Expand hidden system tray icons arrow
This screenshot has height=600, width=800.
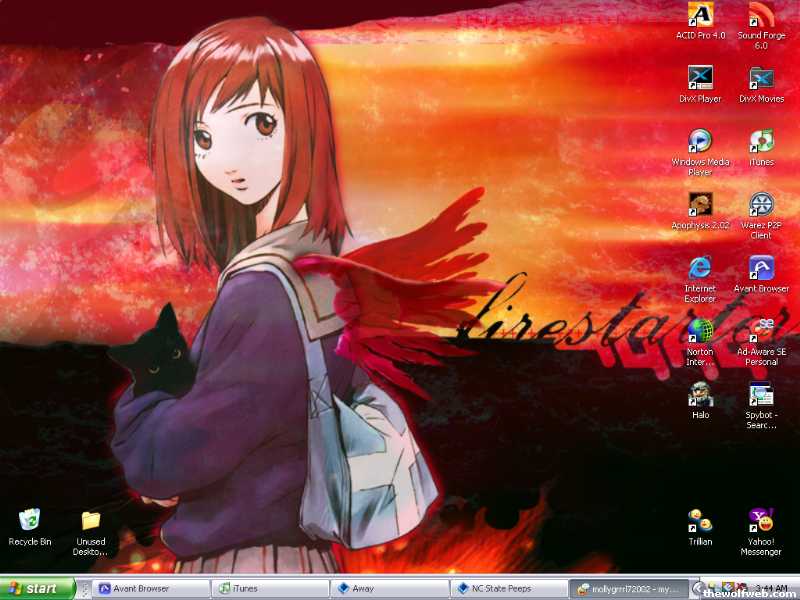click(x=697, y=589)
